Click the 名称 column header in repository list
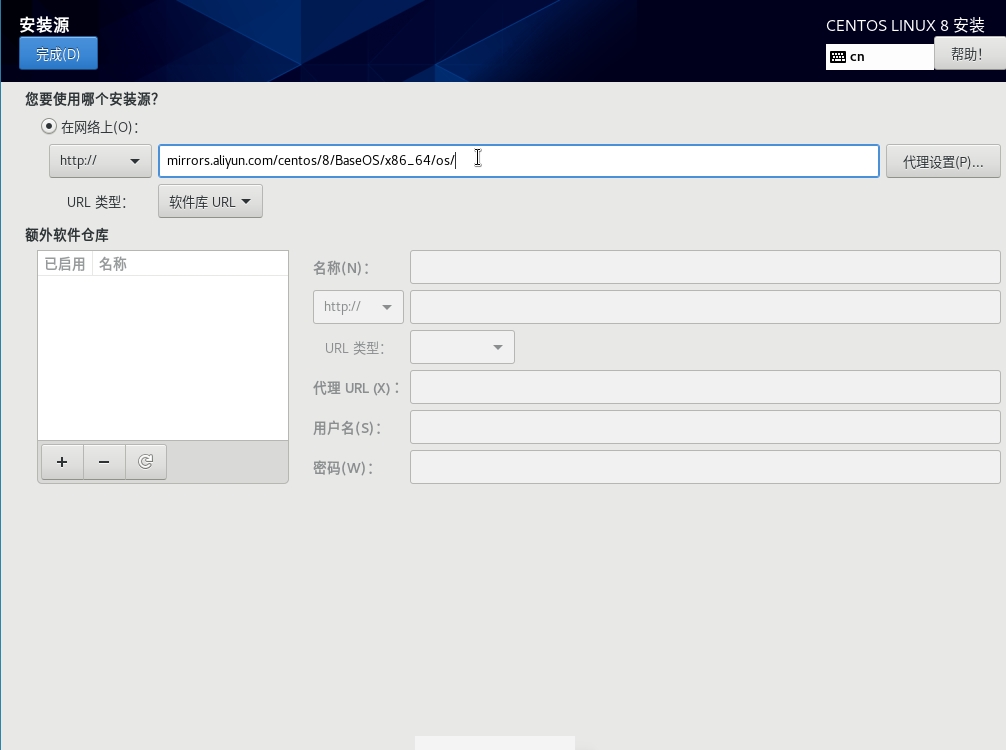 [x=113, y=264]
